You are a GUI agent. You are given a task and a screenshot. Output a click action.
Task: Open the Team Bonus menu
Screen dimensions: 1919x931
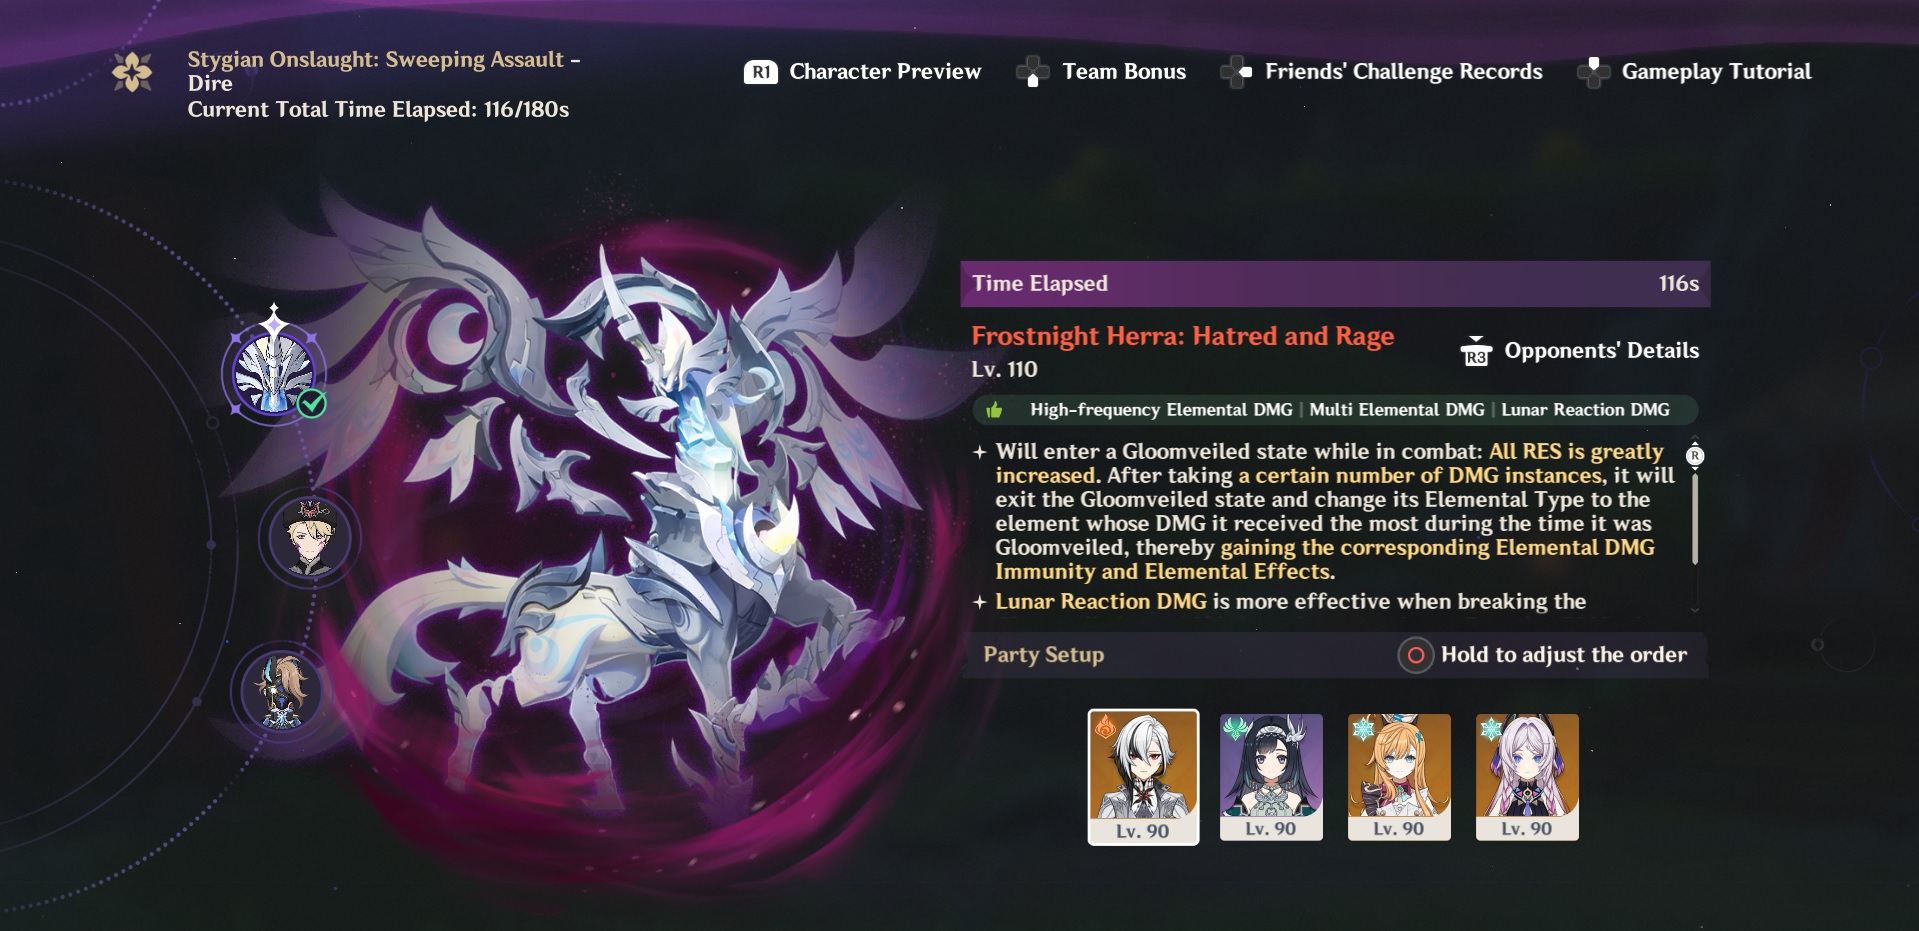1123,72
